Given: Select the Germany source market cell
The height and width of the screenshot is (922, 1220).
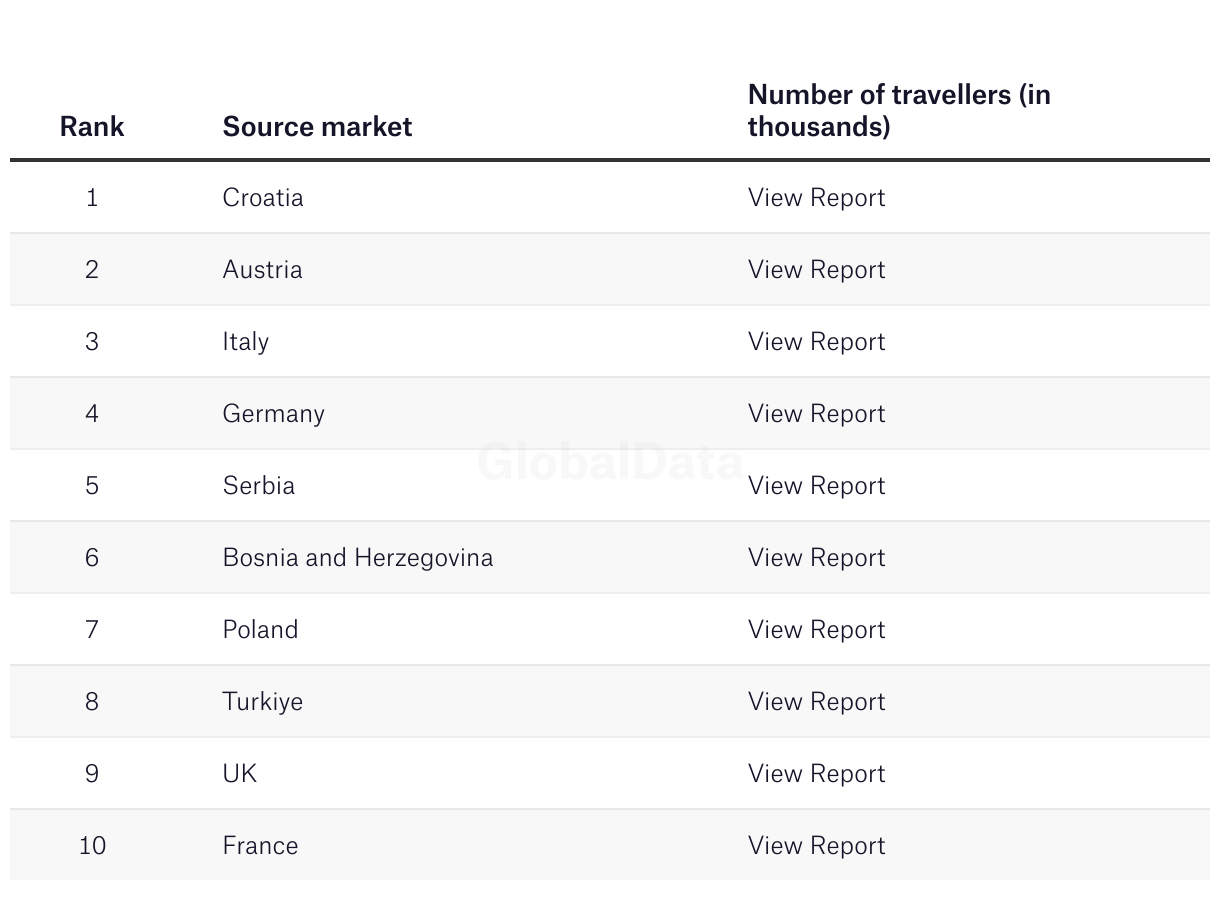Looking at the screenshot, I should point(273,414).
